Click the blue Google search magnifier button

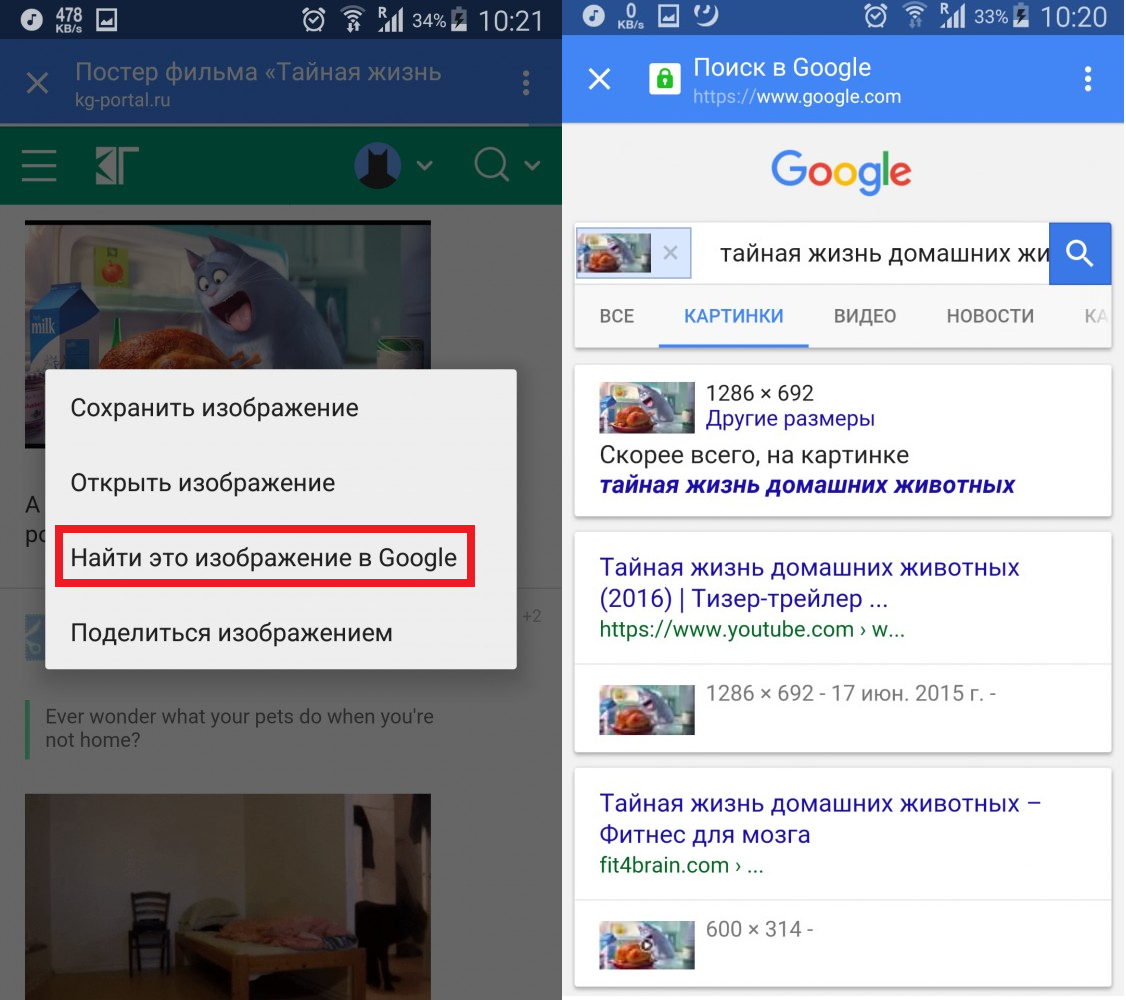tap(1079, 253)
